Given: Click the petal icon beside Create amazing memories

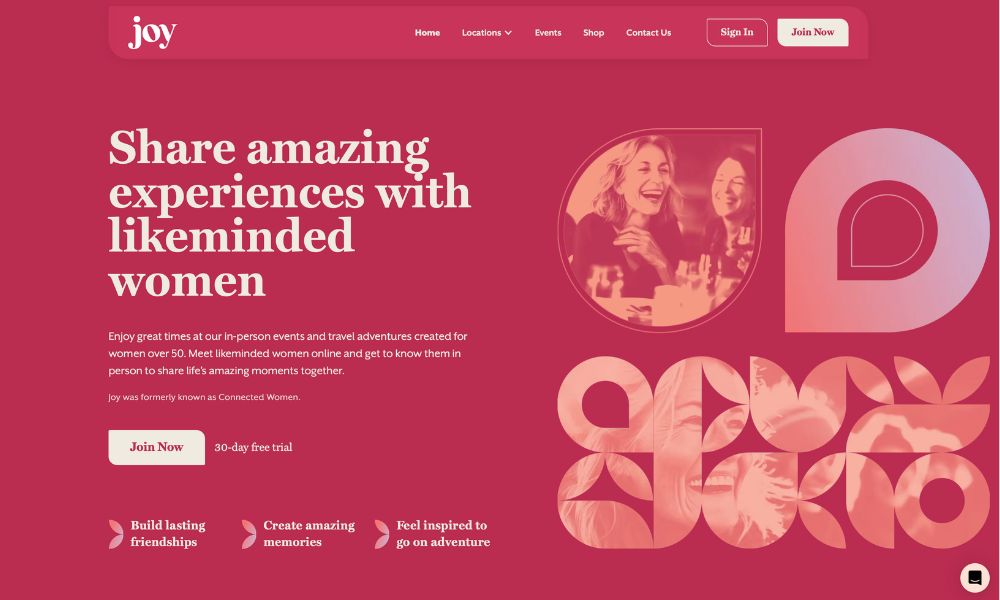Looking at the screenshot, I should pos(249,534).
